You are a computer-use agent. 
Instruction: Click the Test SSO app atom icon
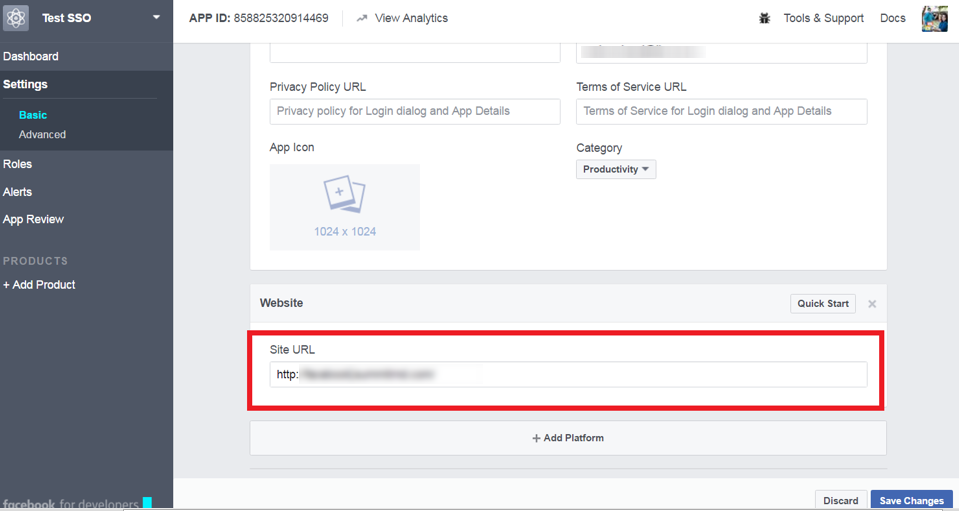click(x=16, y=18)
